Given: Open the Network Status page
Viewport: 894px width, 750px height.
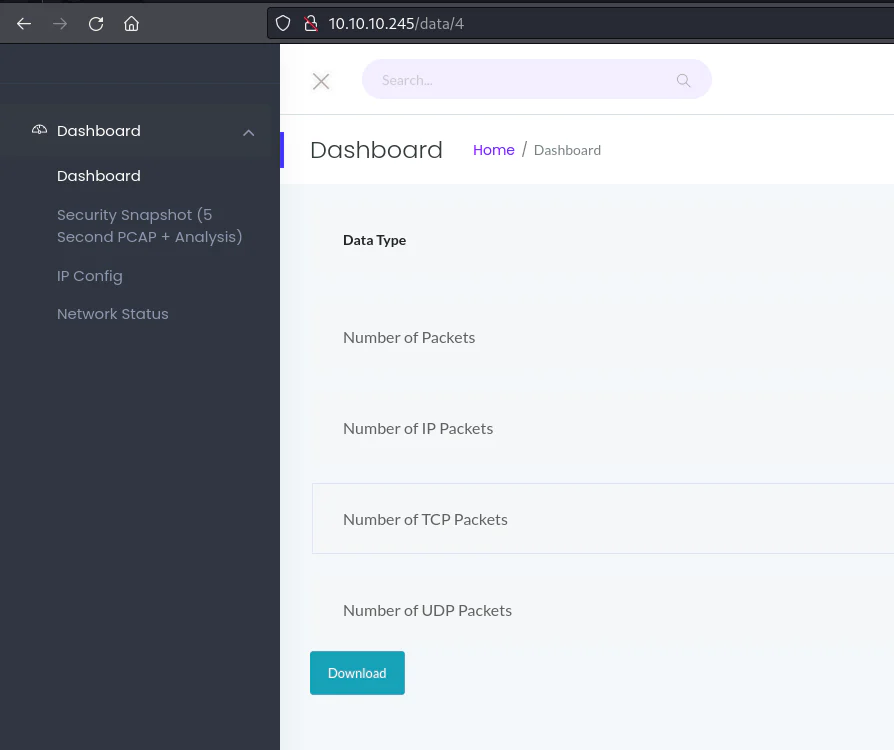Looking at the screenshot, I should pos(113,314).
